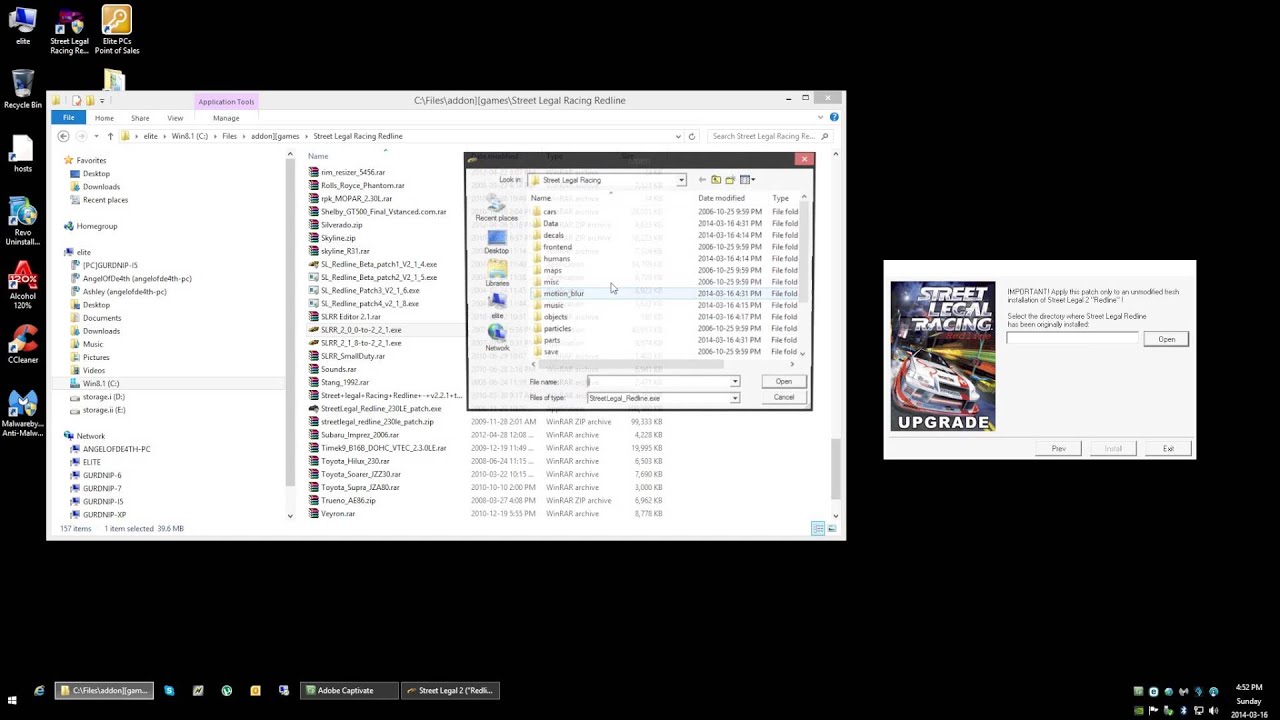1280x720 pixels.
Task: Open the Manage ribbon tab
Action: point(226,118)
